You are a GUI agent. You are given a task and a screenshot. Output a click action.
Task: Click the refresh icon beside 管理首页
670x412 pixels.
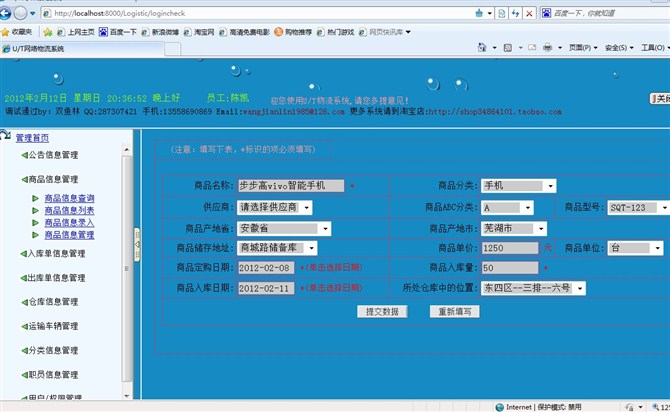coord(6,136)
